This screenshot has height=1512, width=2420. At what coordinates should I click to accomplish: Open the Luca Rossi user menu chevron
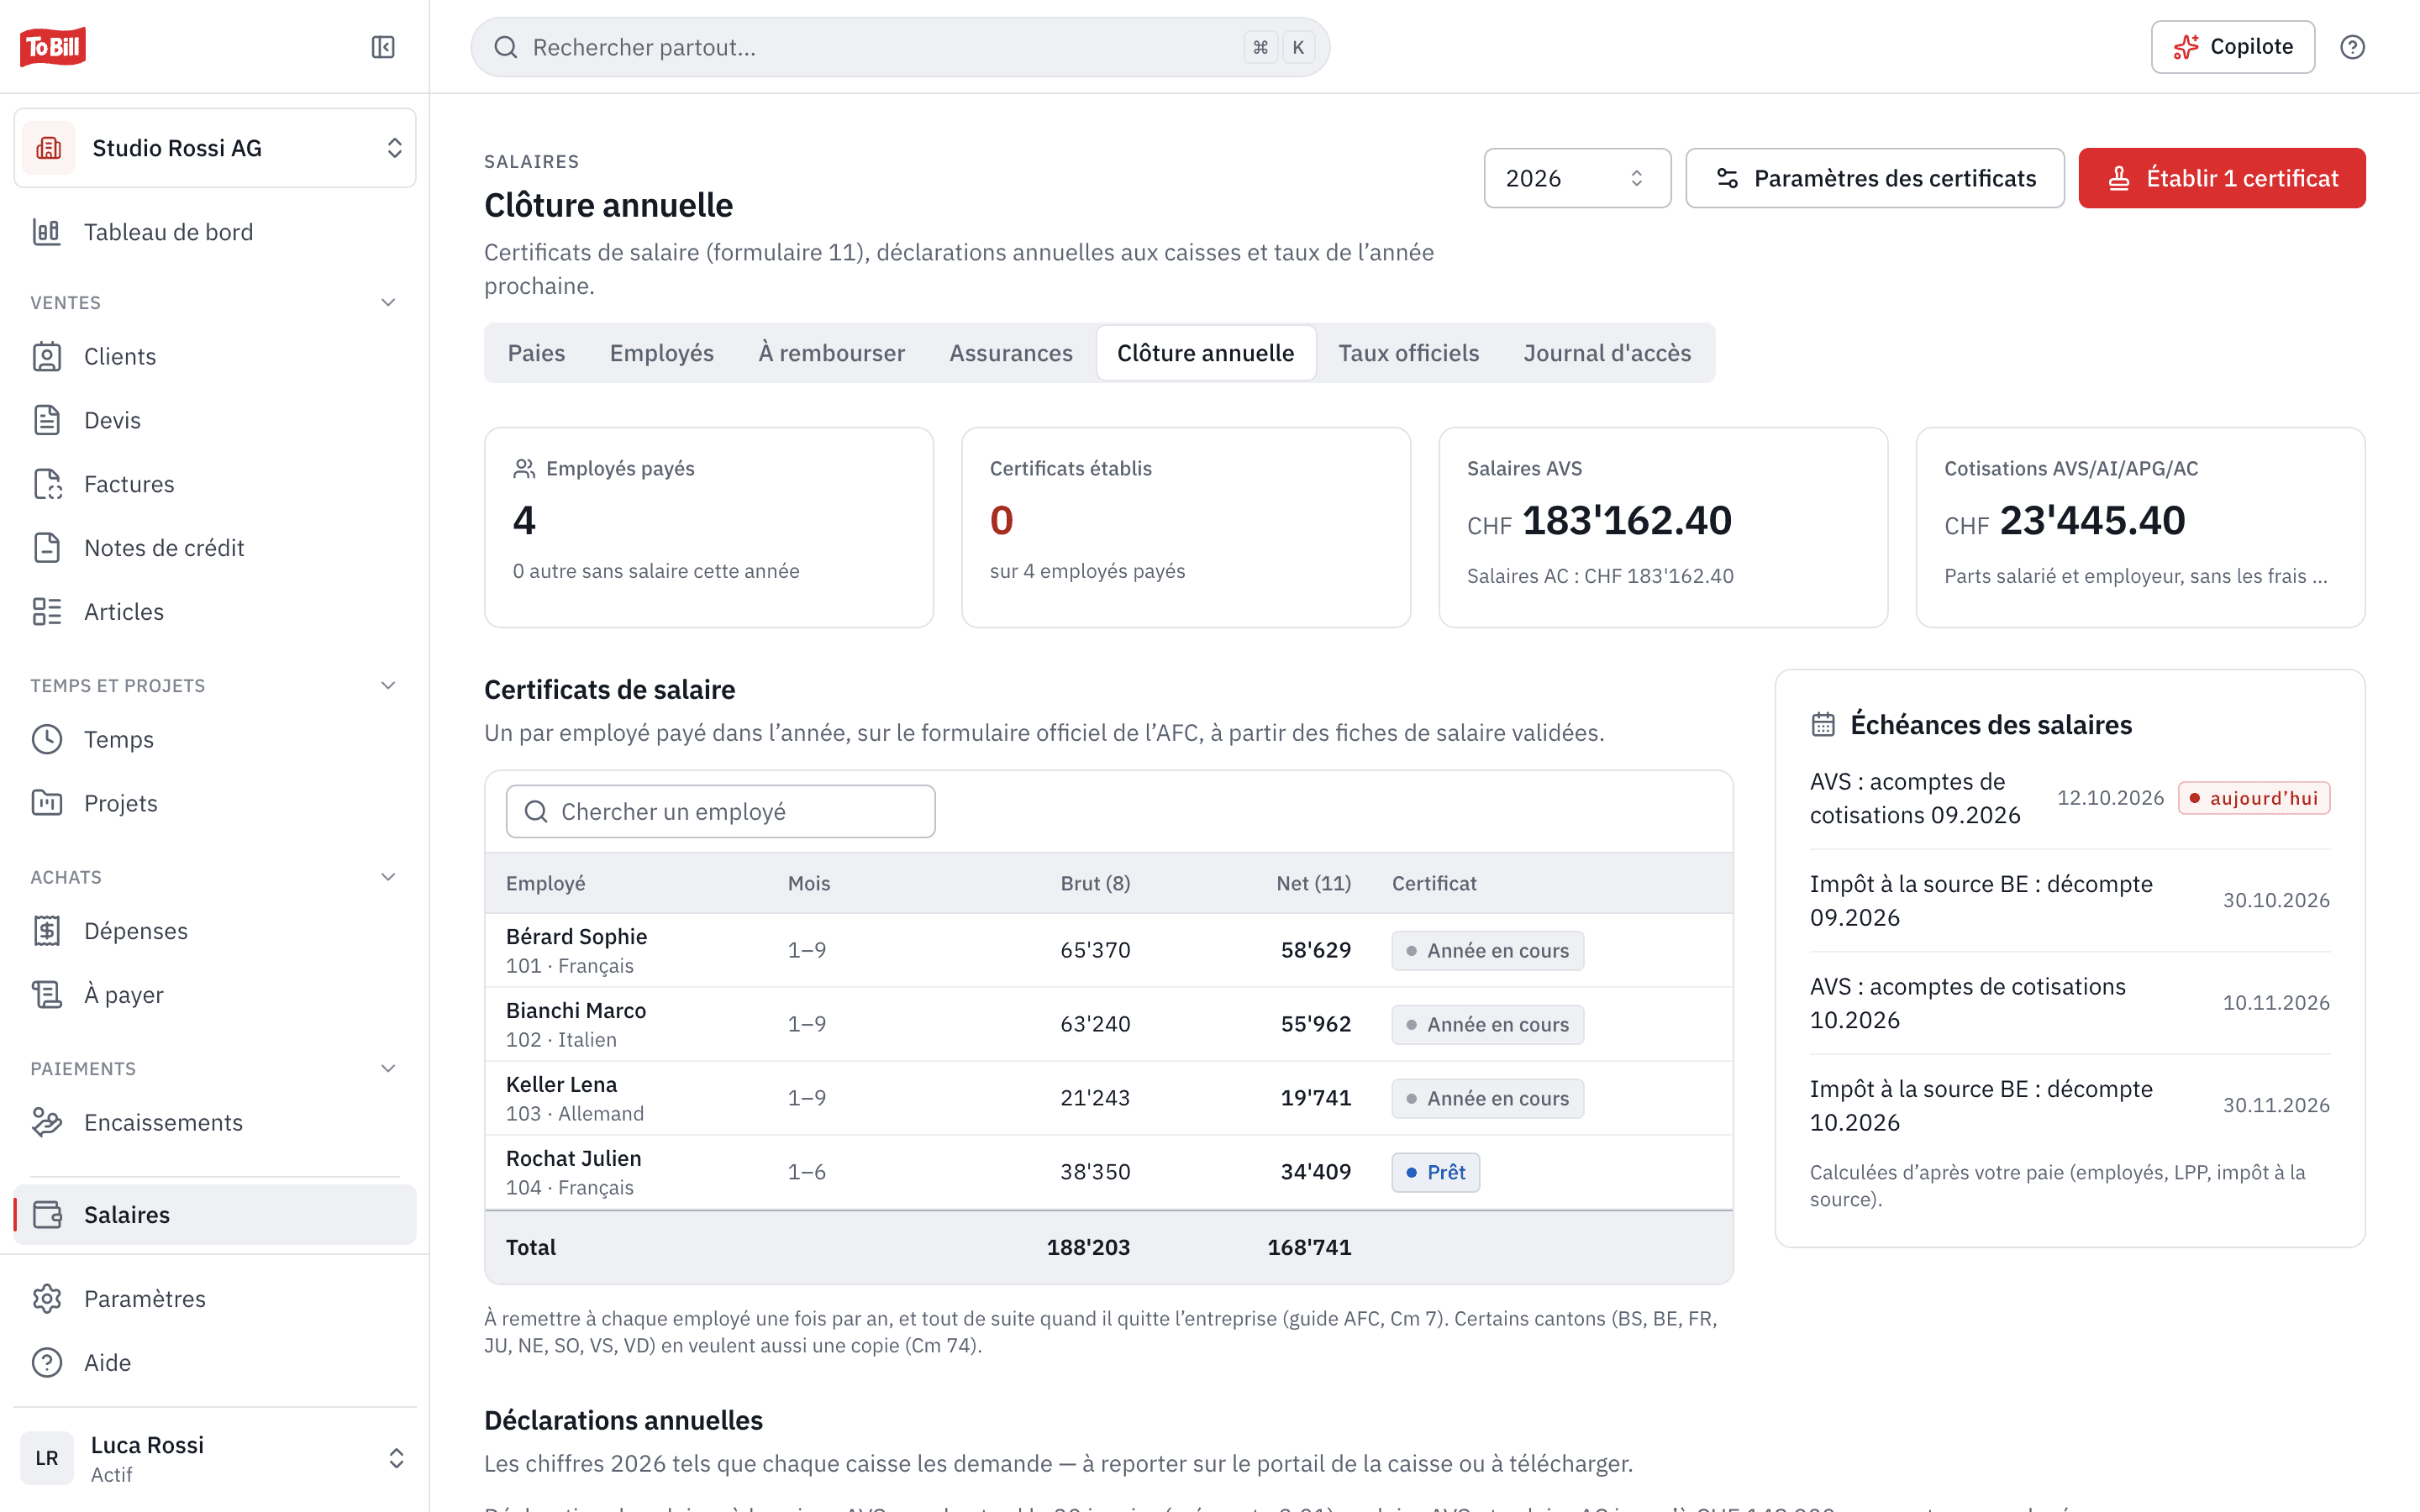396,1458
